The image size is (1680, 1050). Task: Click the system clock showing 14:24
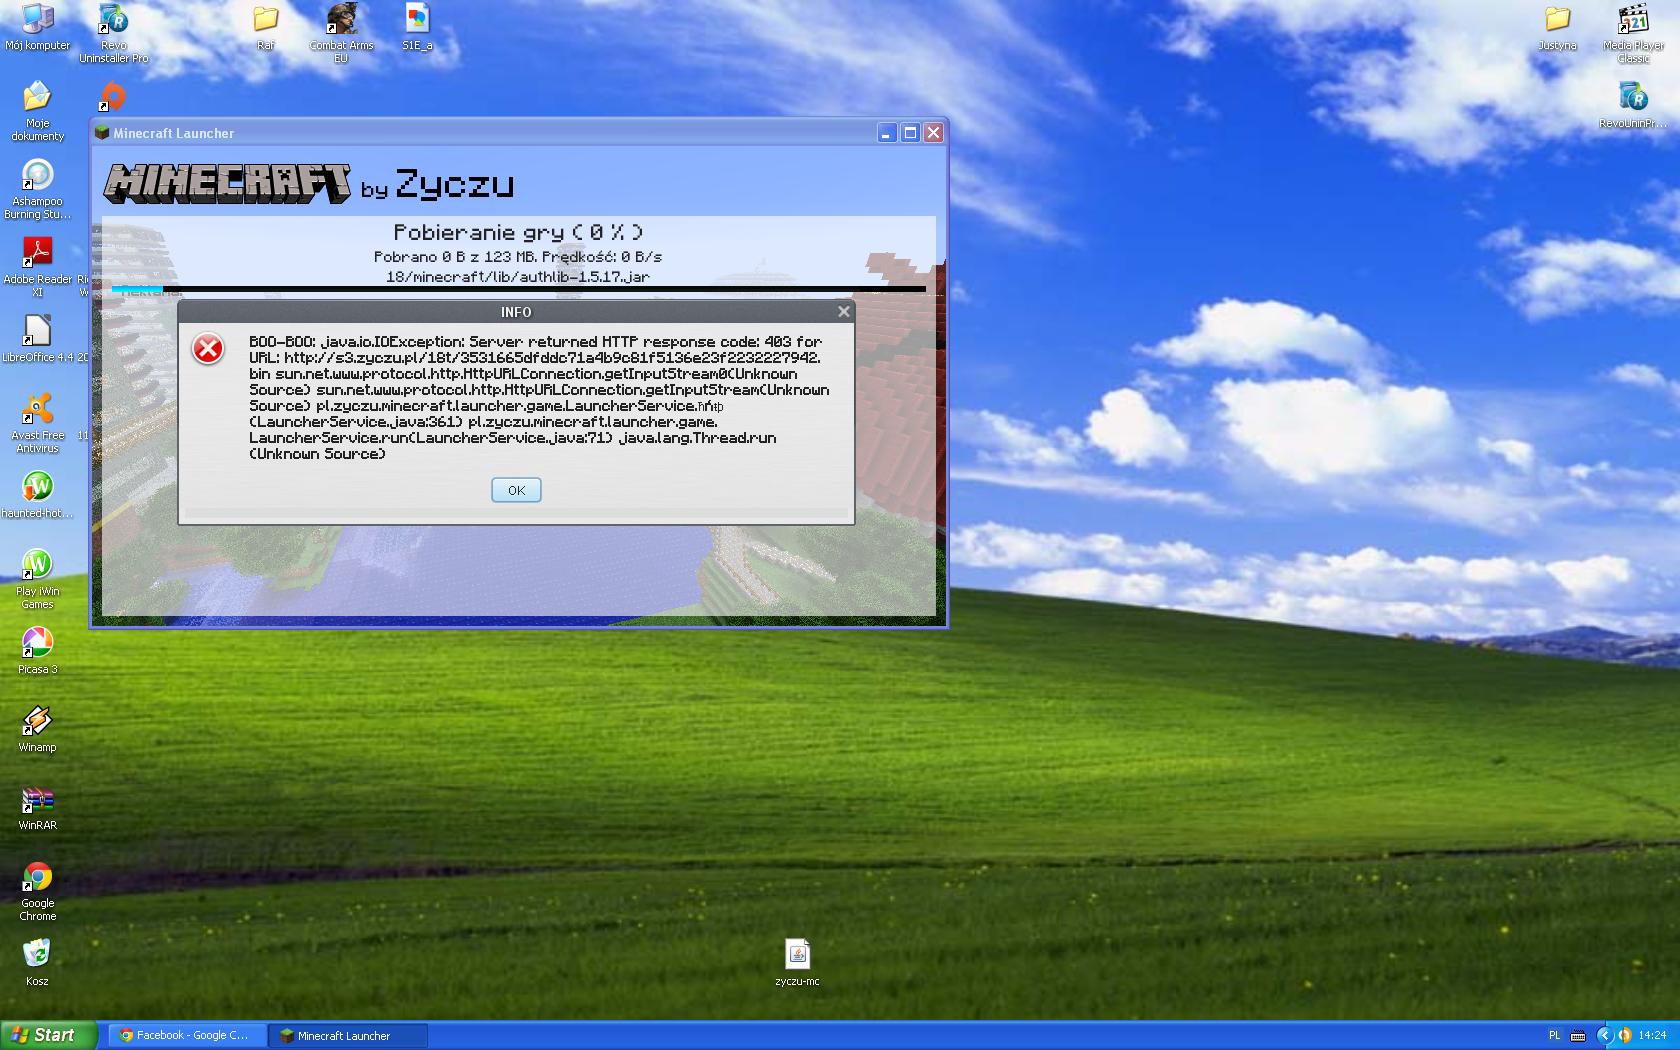tap(1653, 1036)
